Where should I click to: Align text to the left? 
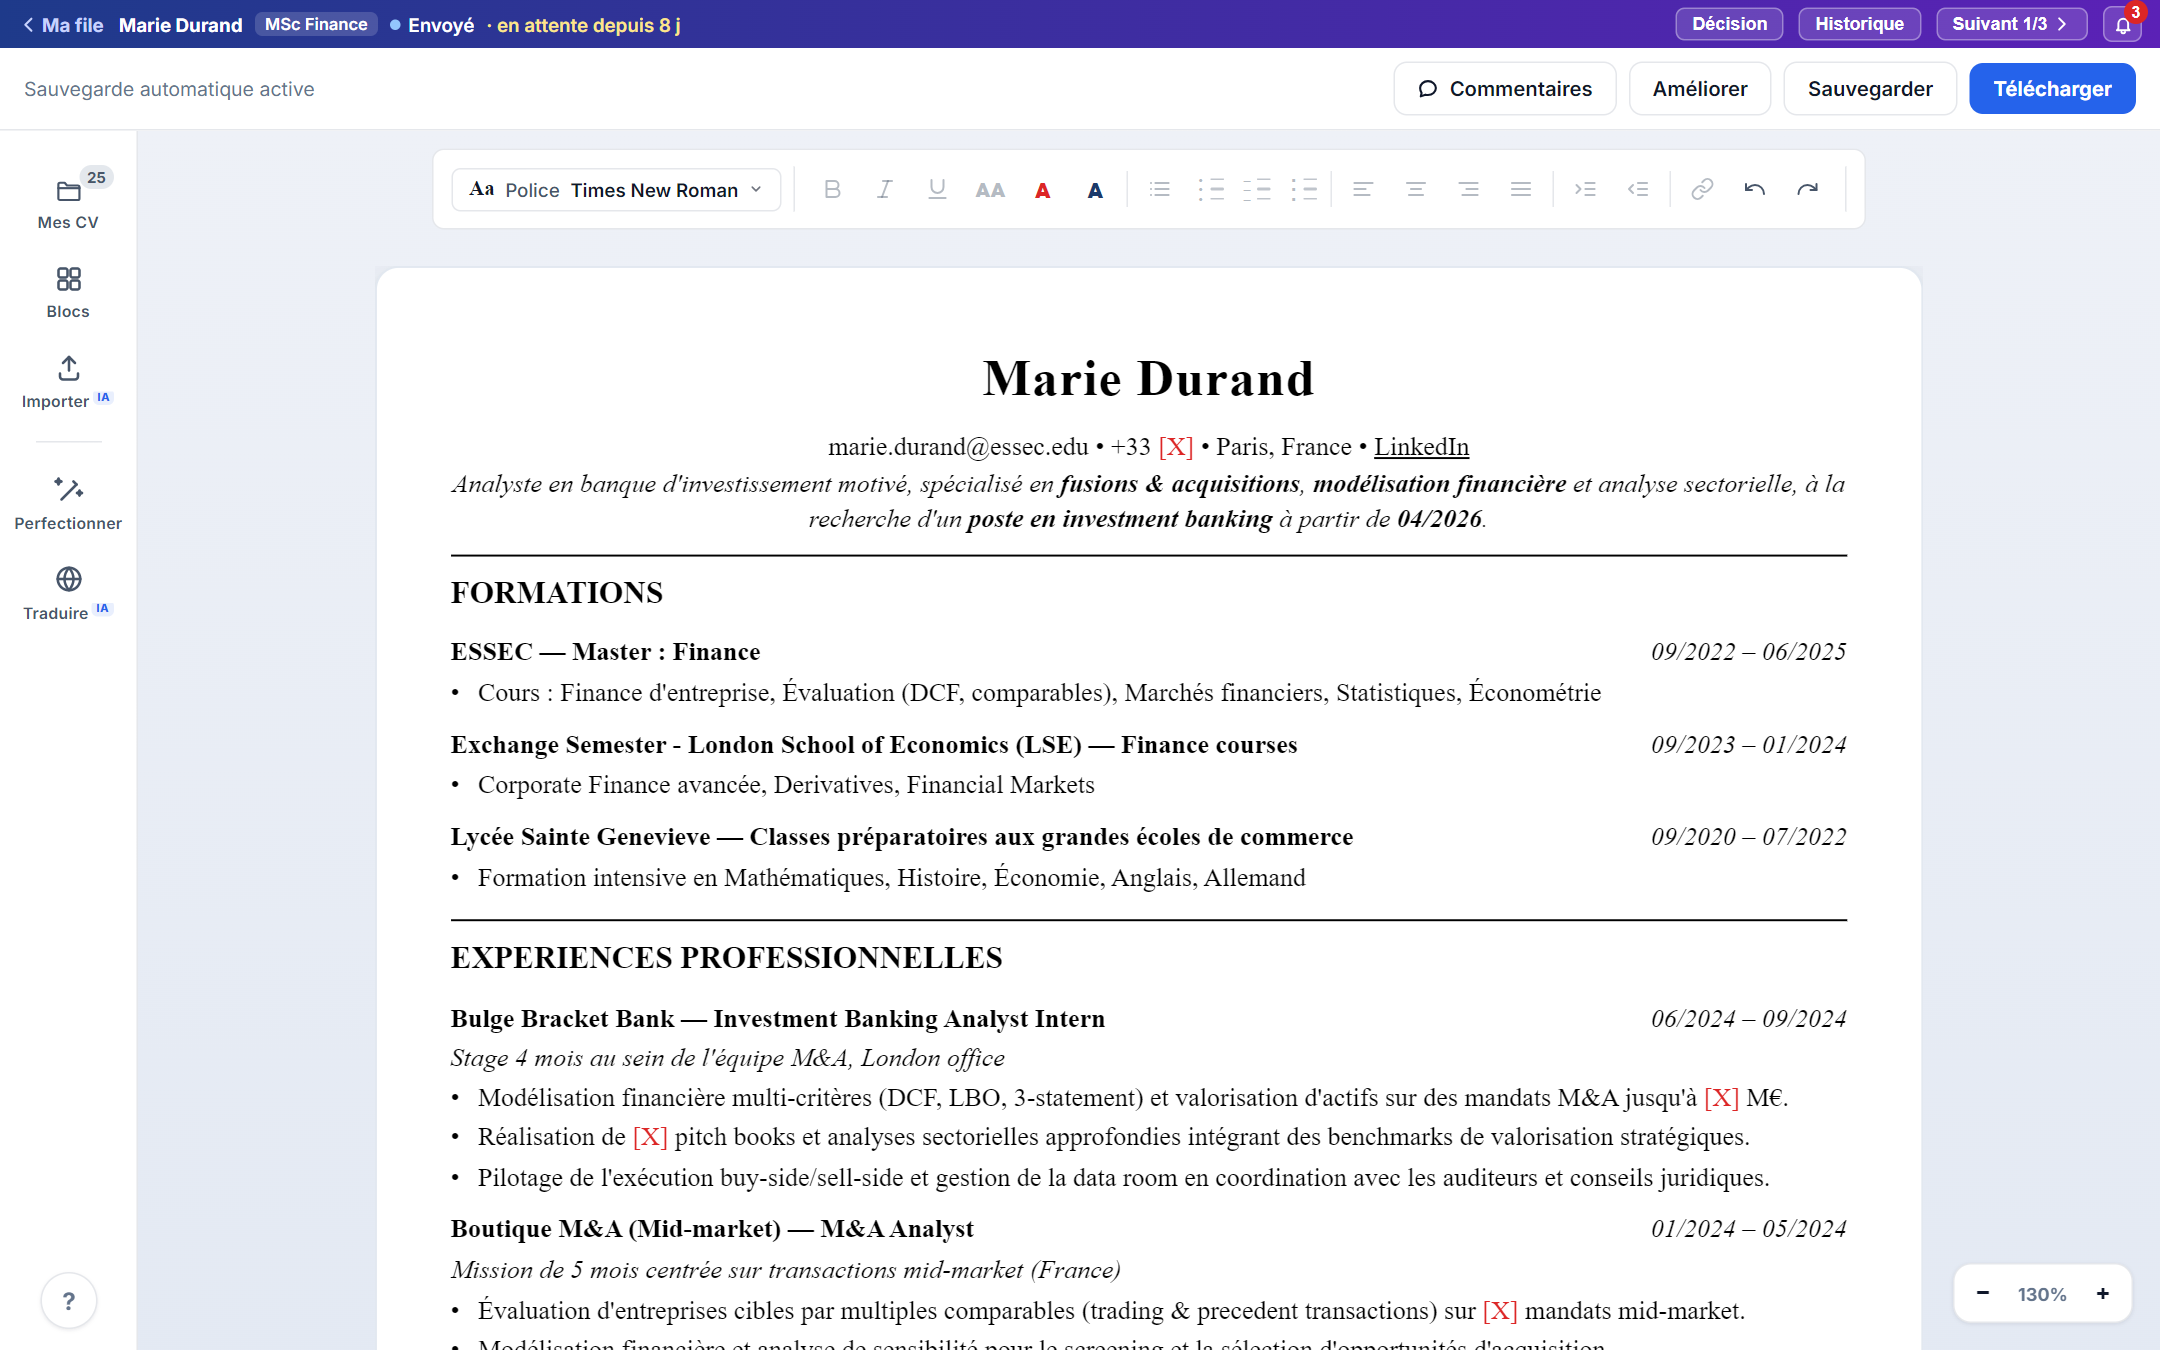[1363, 189]
